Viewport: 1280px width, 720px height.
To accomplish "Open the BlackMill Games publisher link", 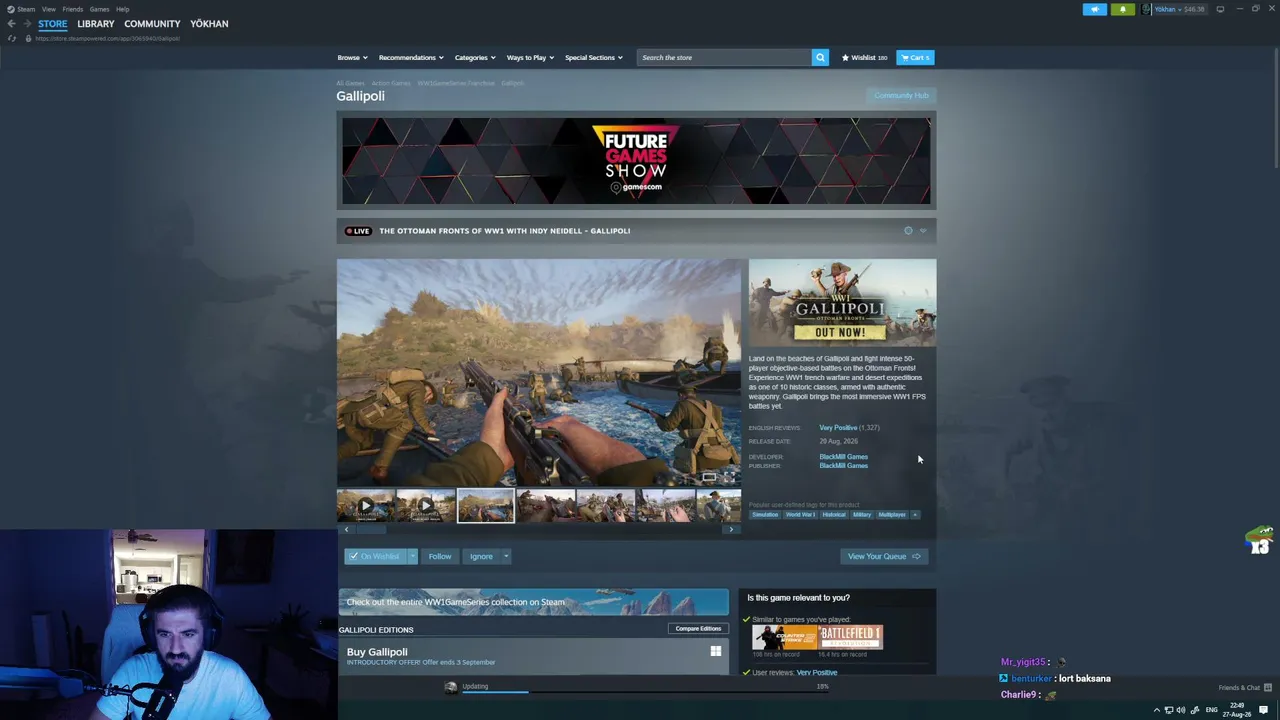I will (x=843, y=466).
